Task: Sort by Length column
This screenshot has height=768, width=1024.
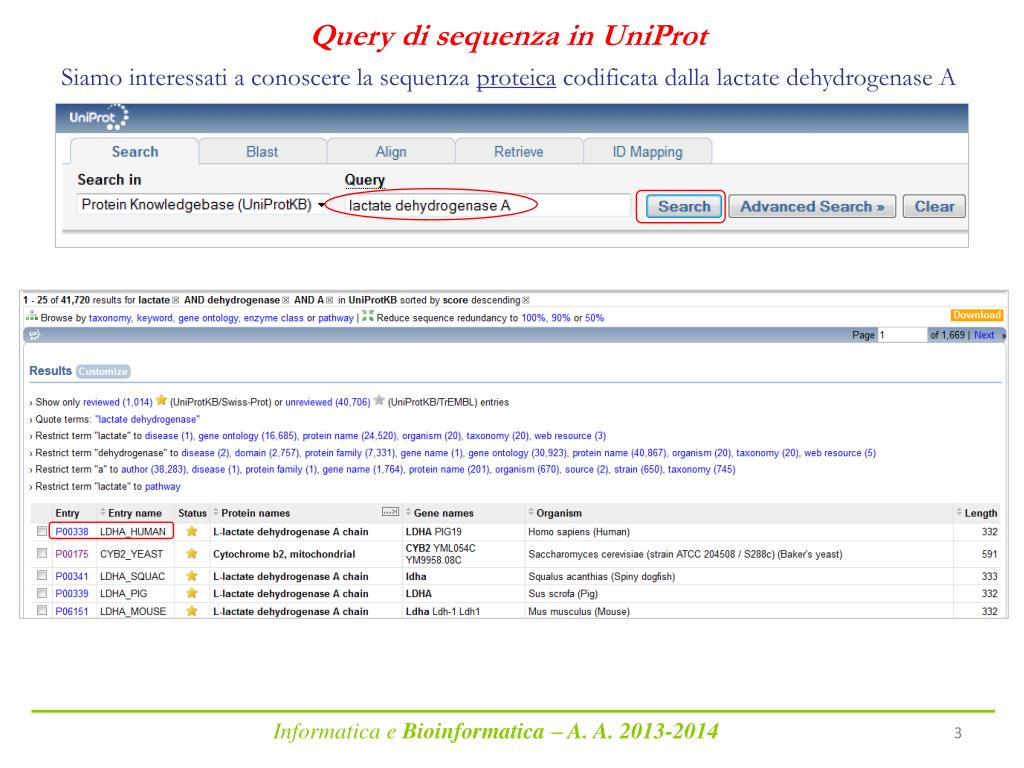Action: point(977,513)
